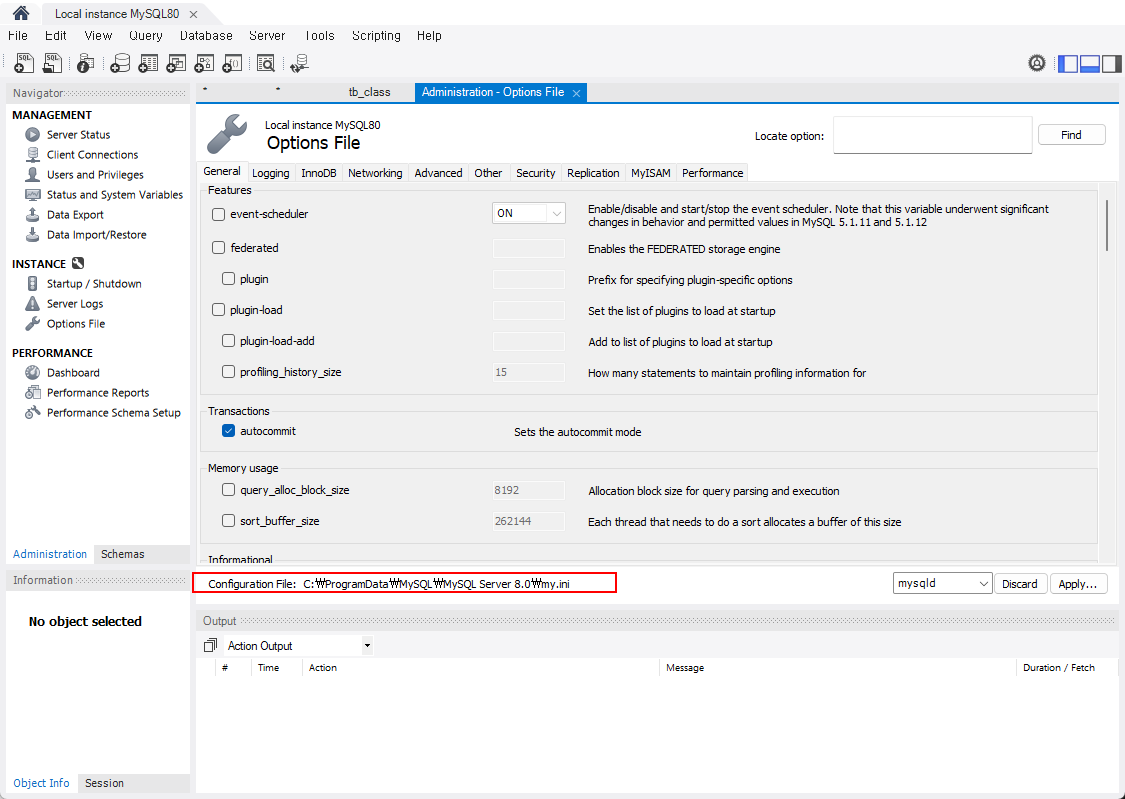
Task: Close Administration - Options File tab
Action: pos(576,93)
